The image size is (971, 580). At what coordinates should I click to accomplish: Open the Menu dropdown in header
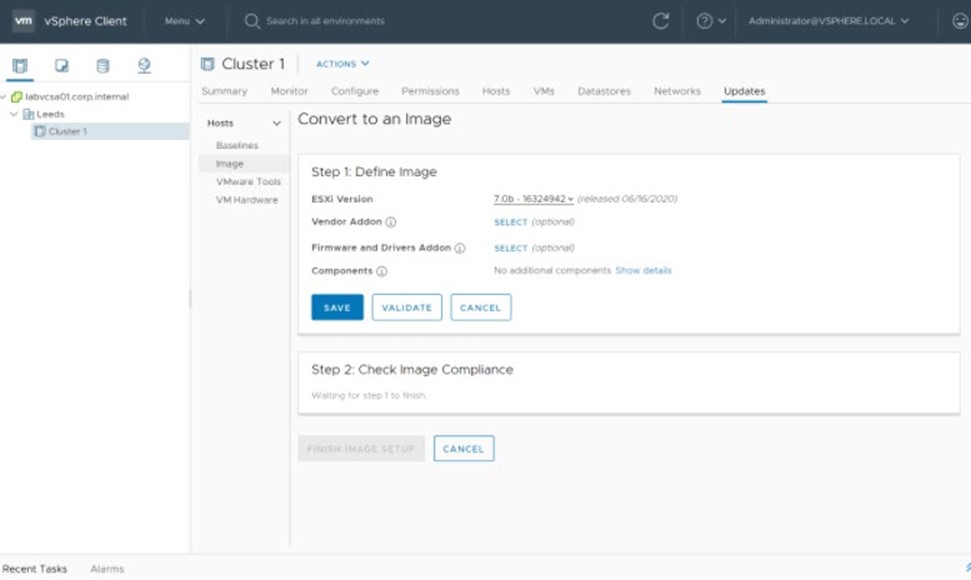pyautogui.click(x=184, y=21)
